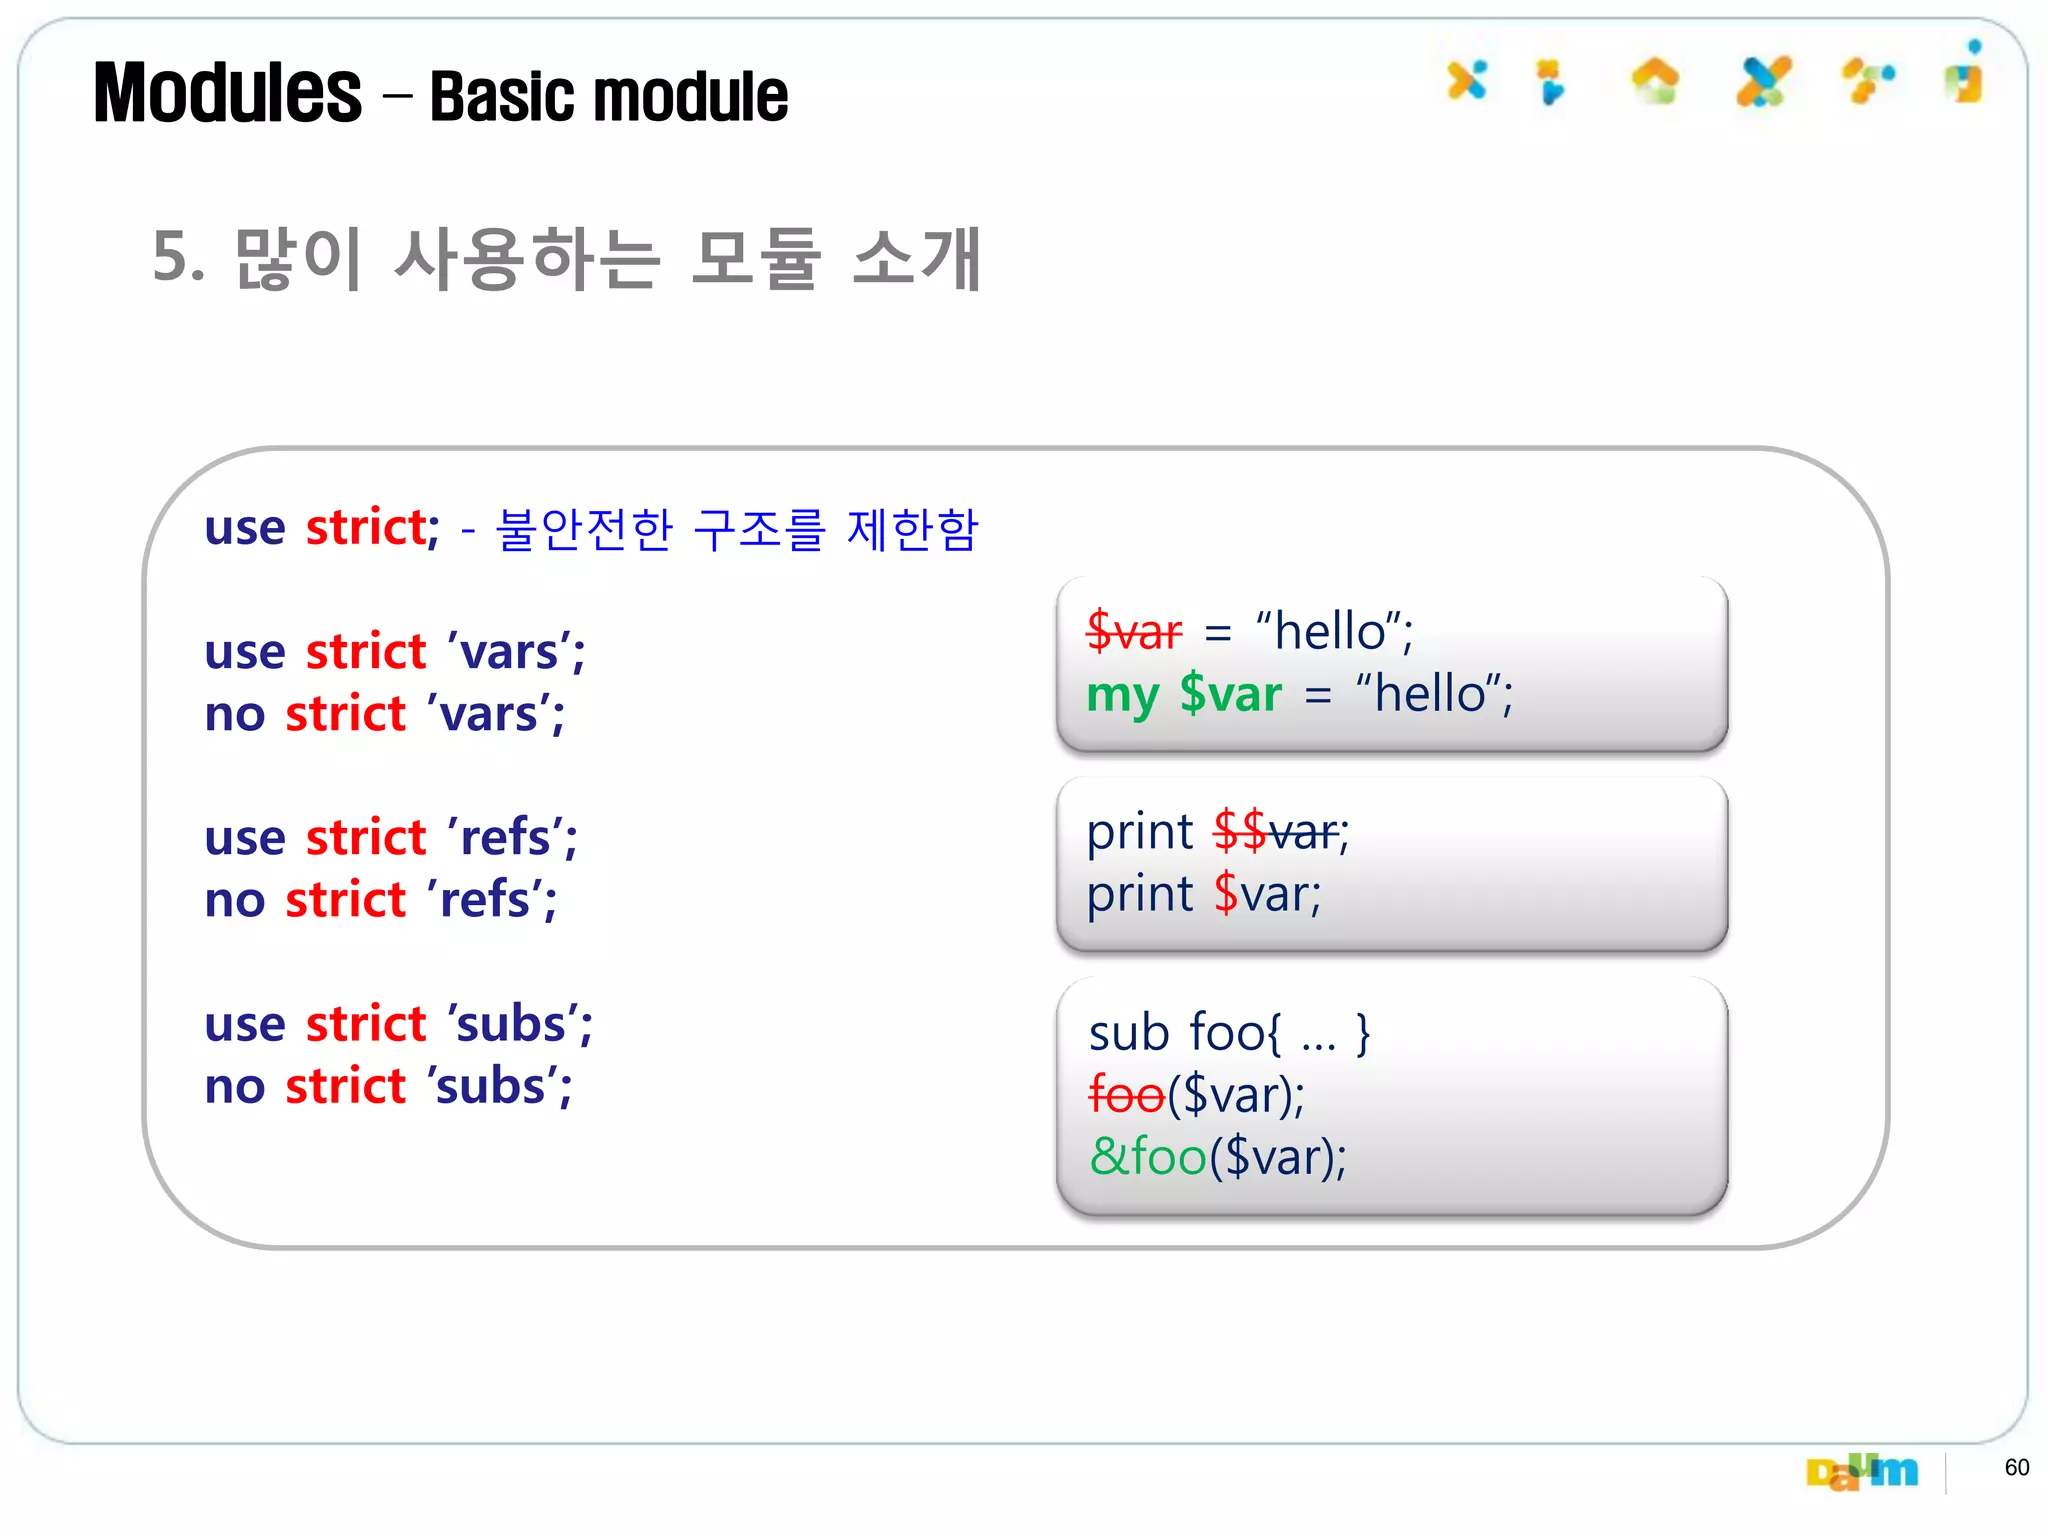Click the 'print $var;' line

[1204, 894]
